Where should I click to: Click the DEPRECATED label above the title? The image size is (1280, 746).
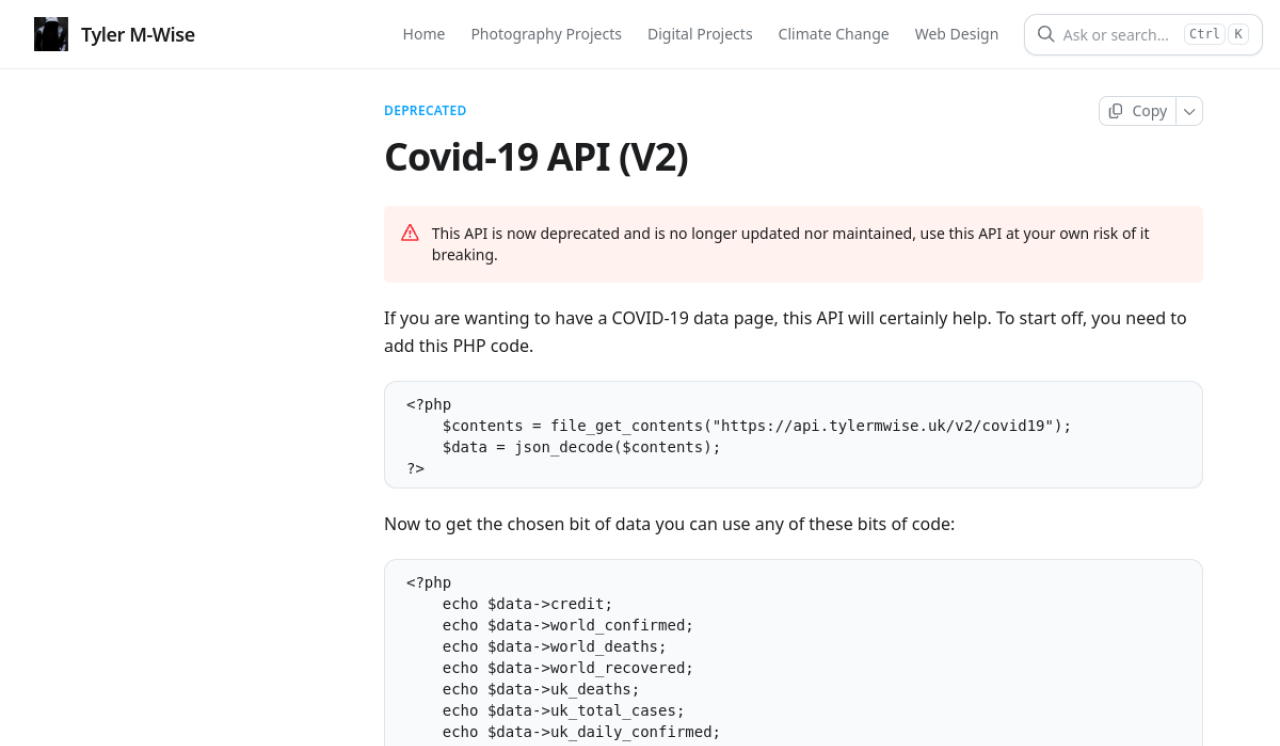(425, 111)
